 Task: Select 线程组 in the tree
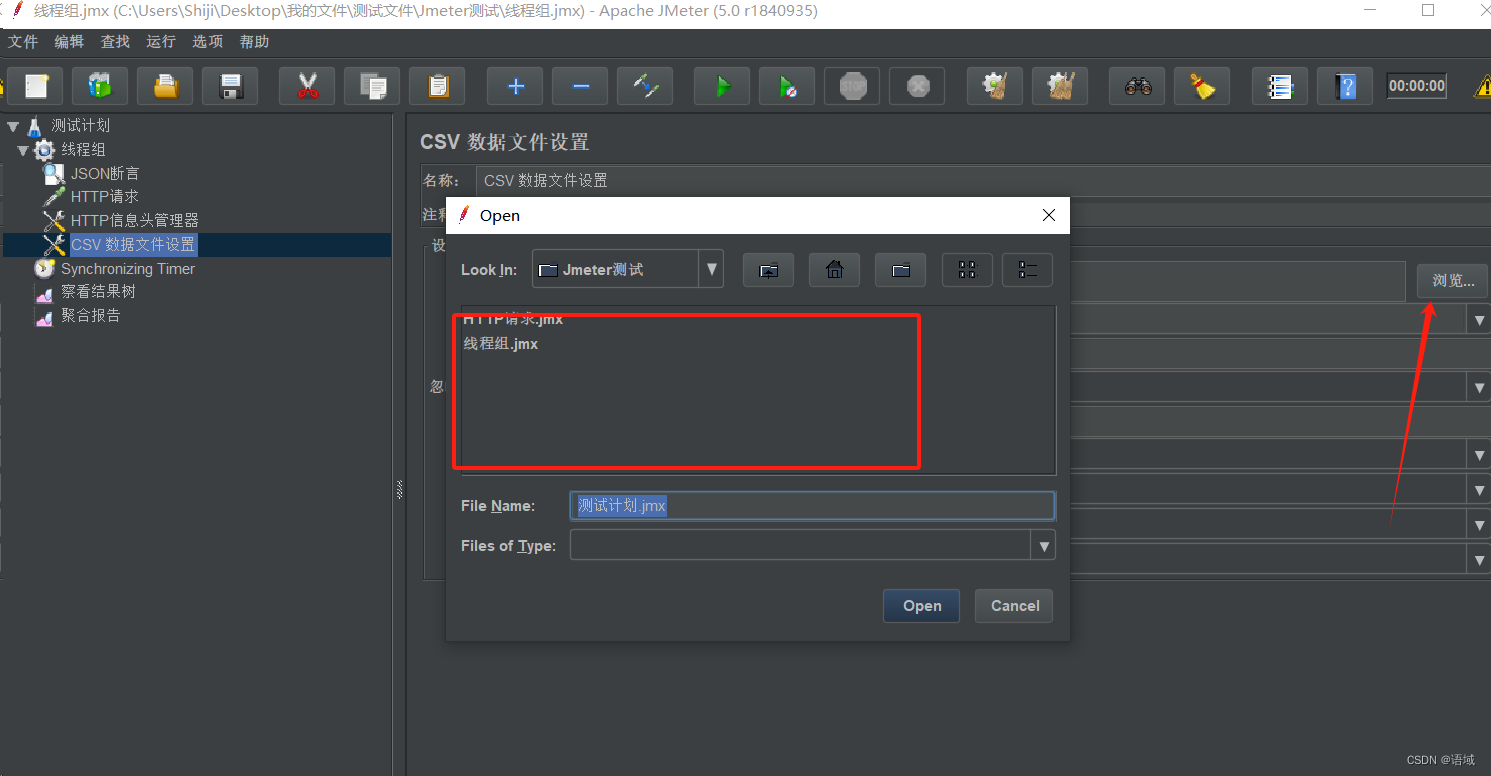83,150
